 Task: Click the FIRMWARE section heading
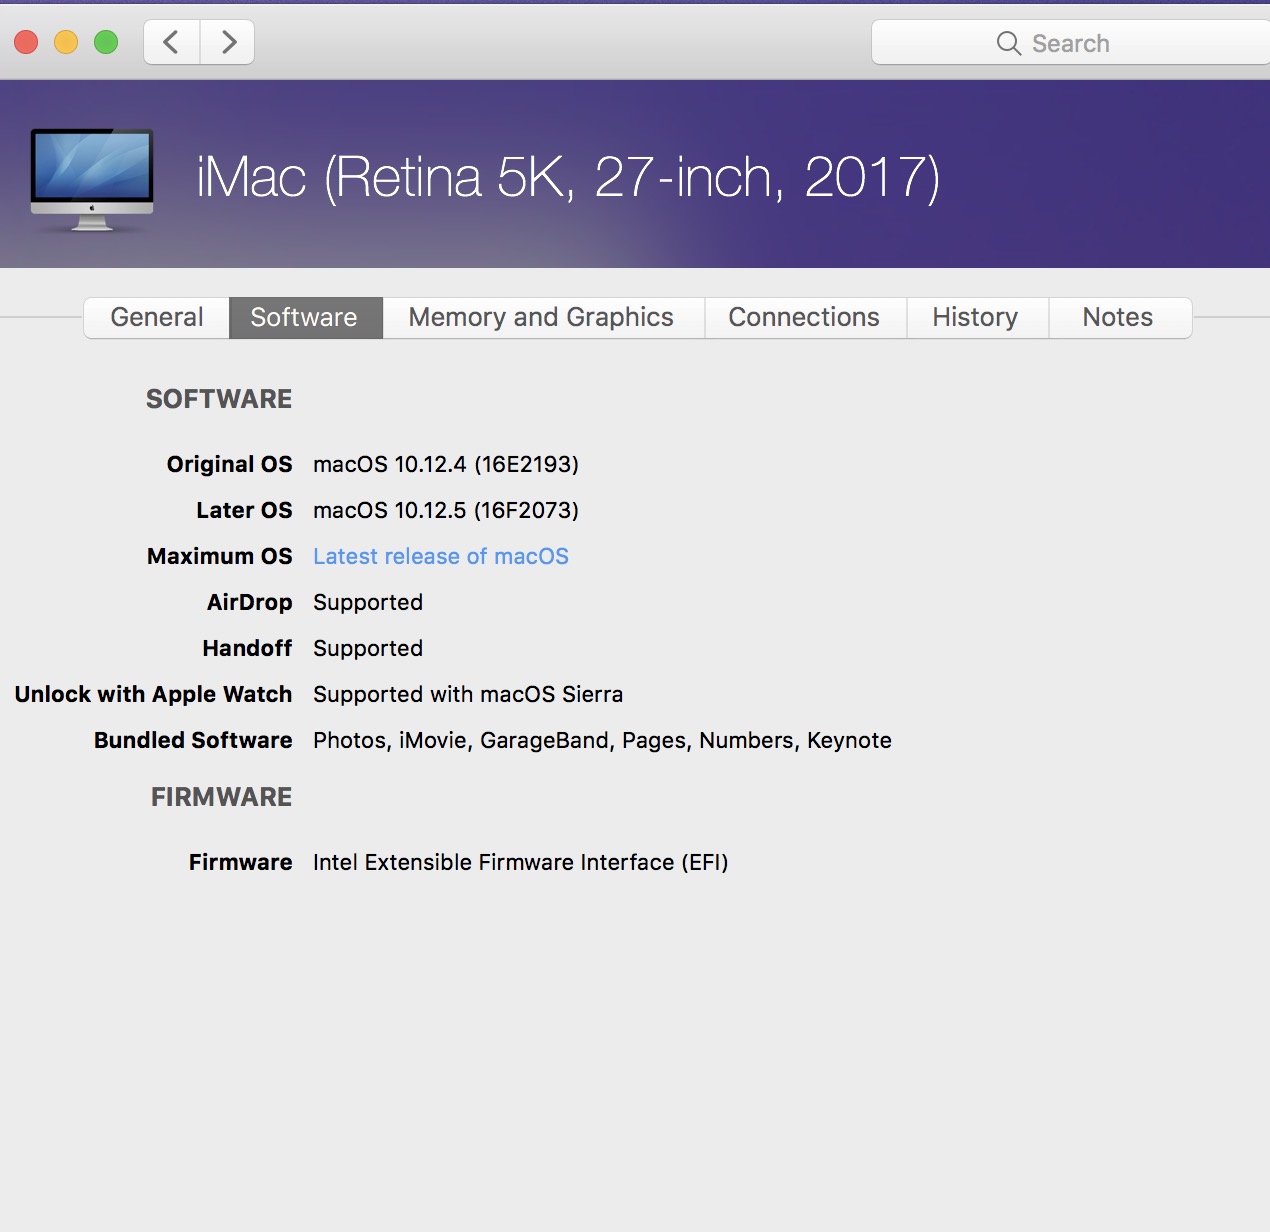click(222, 797)
